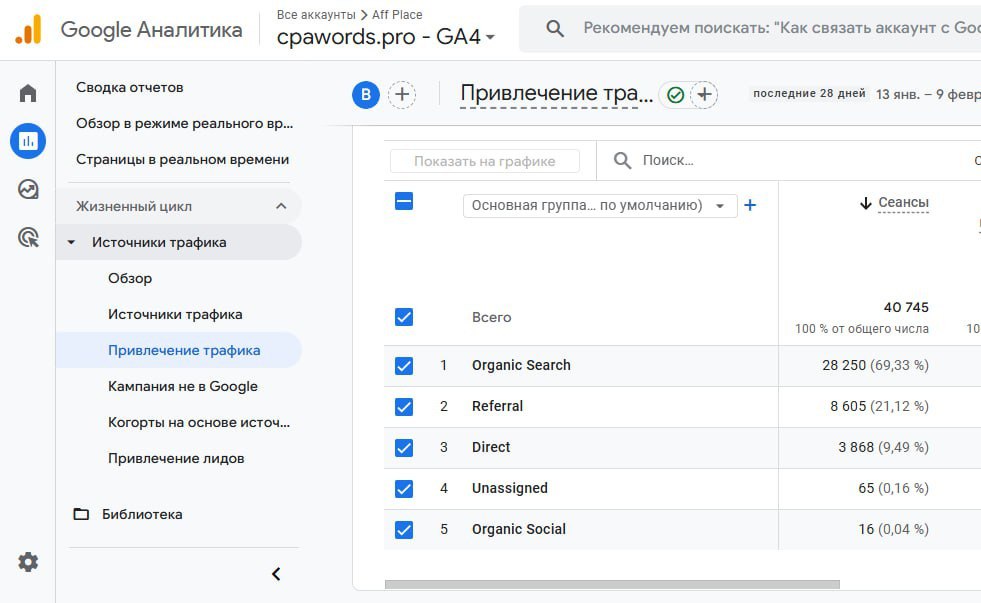Viewport: 981px width, 603px height.
Task: Click the green report status checkmark
Action: [675, 95]
